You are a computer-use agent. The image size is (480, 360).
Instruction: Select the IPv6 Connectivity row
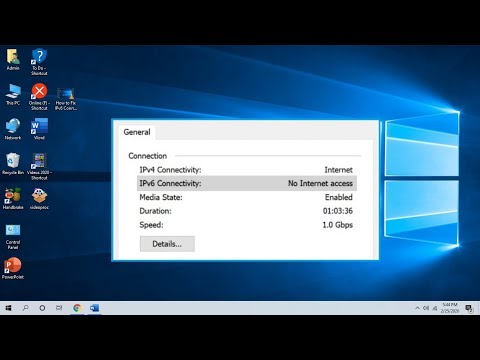[247, 183]
